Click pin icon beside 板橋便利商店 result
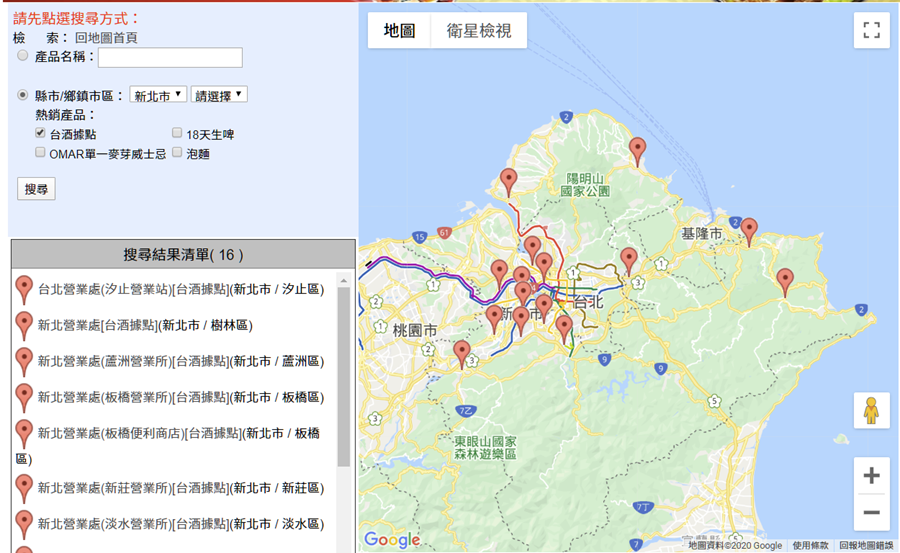This screenshot has height=553, width=900. pyautogui.click(x=24, y=434)
